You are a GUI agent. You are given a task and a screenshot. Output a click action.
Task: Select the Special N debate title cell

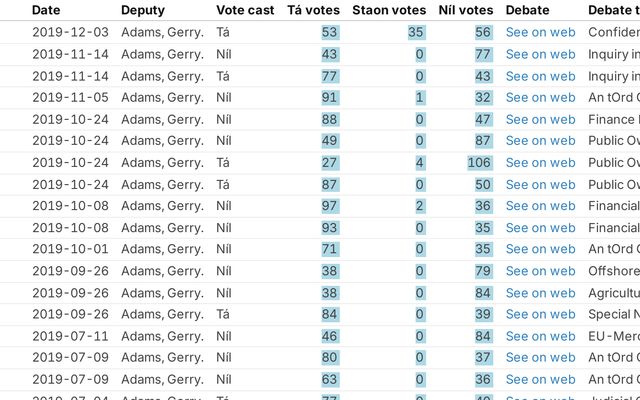613,314
